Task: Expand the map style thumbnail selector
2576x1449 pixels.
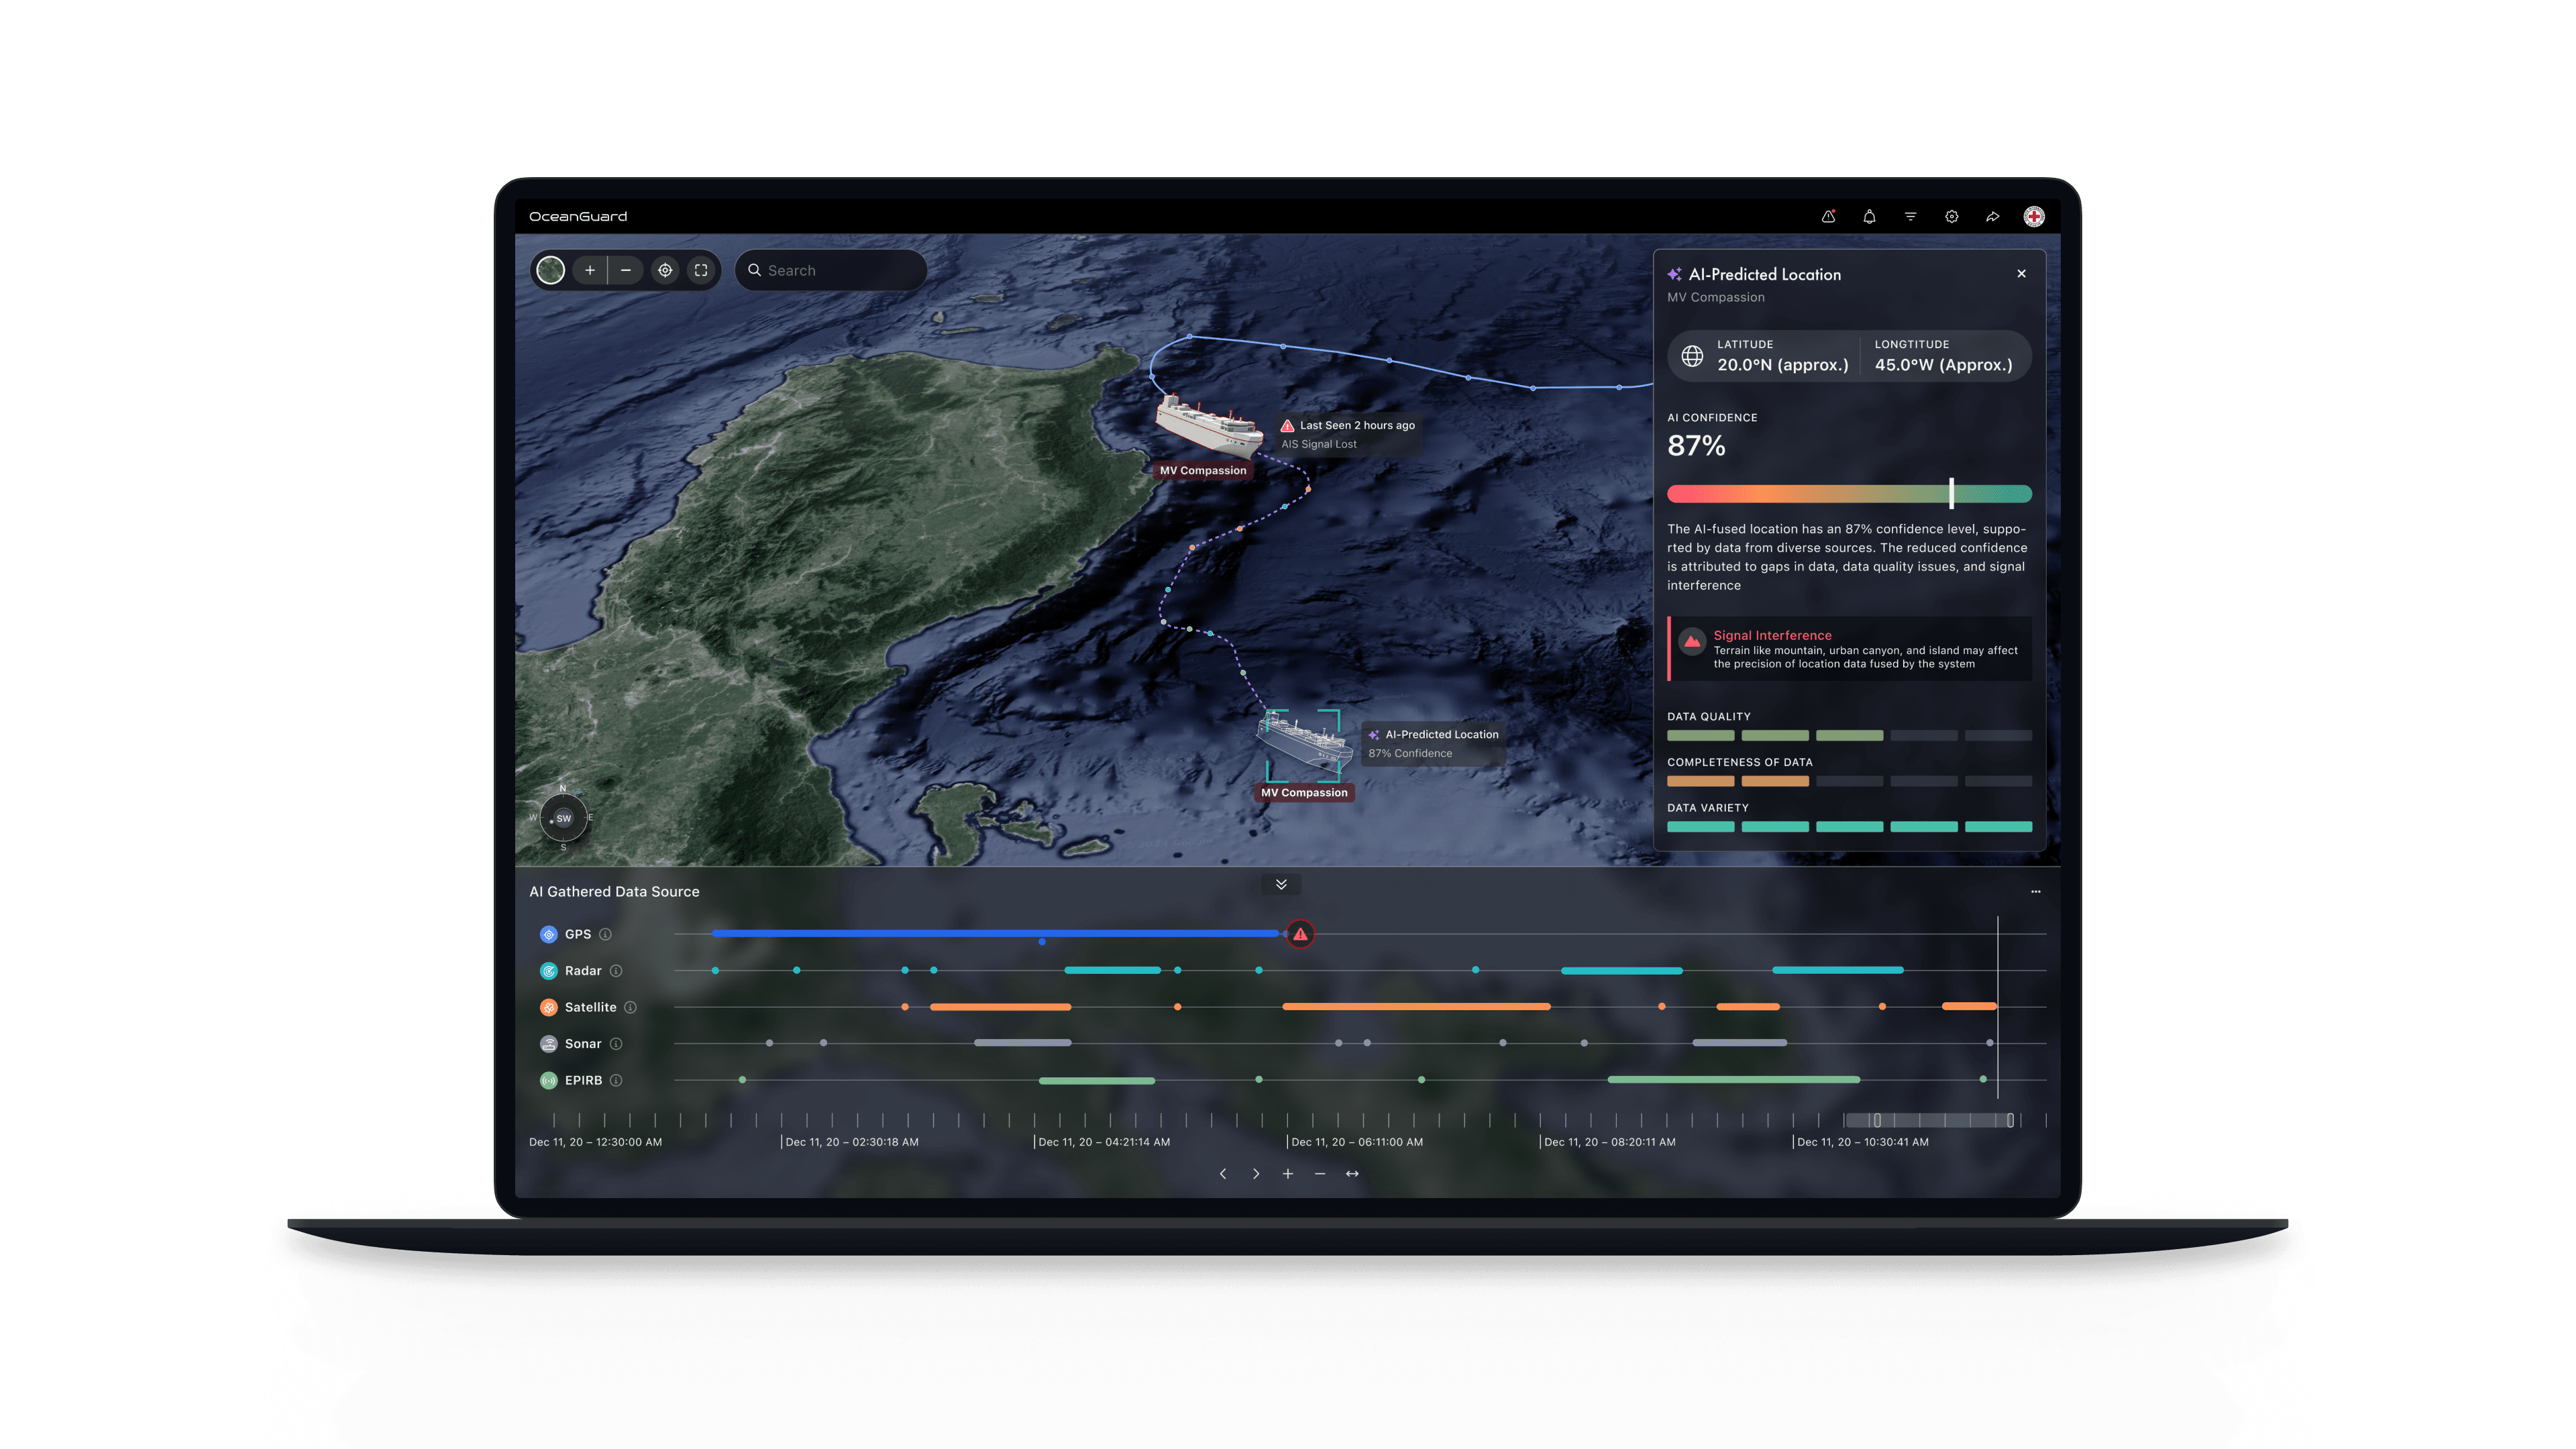Action: 550,270
